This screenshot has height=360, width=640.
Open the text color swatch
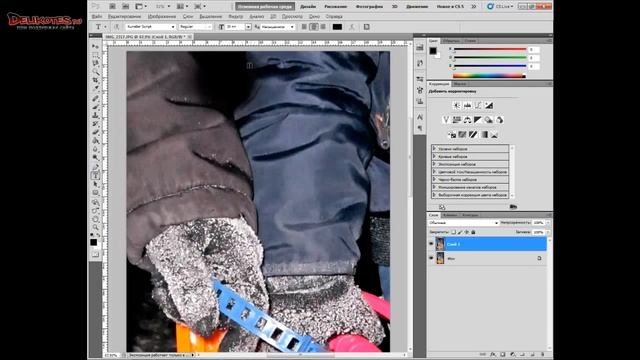click(x=337, y=27)
